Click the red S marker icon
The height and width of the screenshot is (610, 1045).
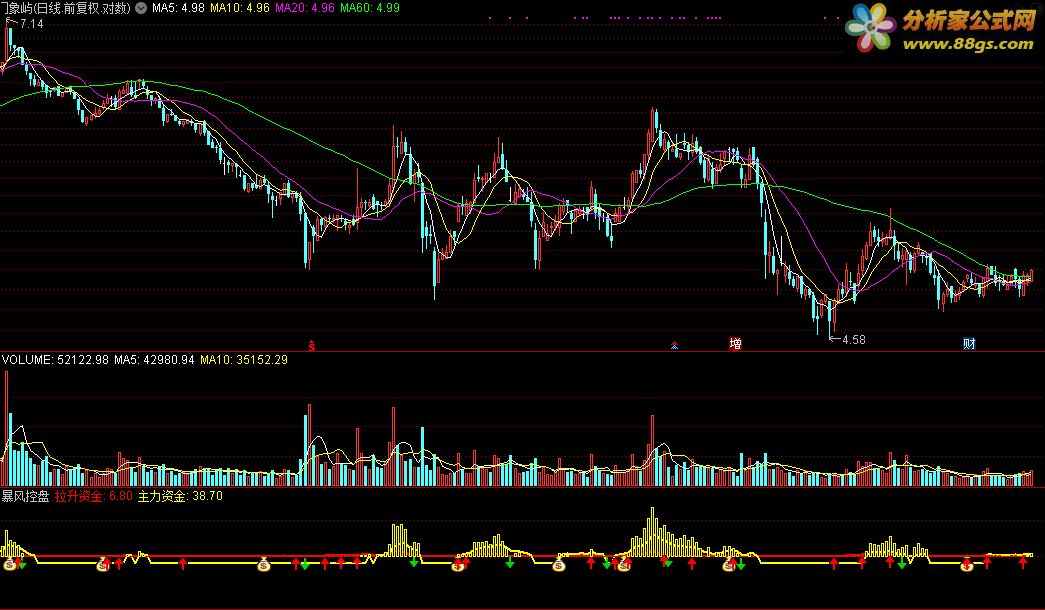[x=311, y=345]
